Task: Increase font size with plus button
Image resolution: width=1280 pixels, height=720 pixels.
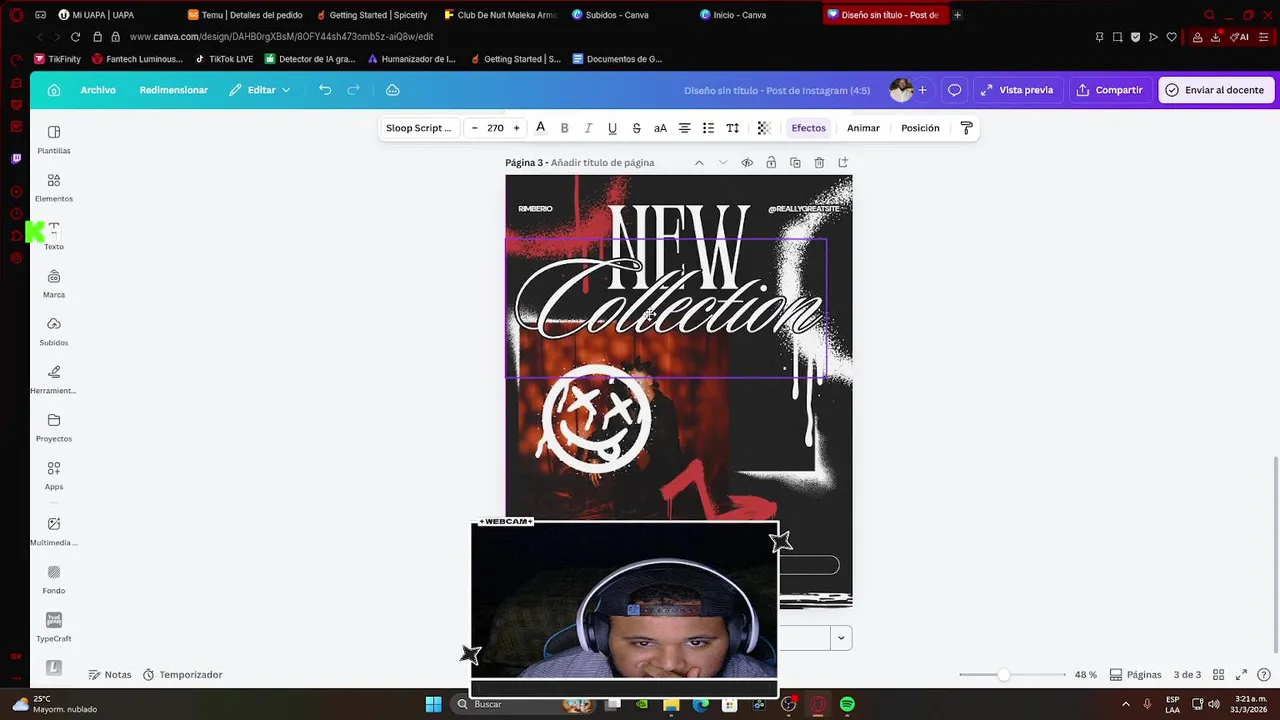Action: [x=516, y=128]
